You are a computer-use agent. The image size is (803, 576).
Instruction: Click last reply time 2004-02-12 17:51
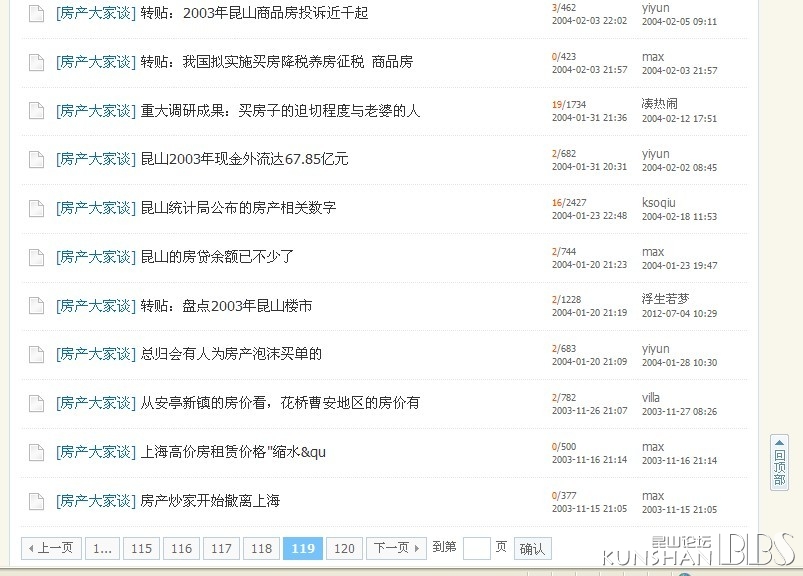tap(680, 119)
